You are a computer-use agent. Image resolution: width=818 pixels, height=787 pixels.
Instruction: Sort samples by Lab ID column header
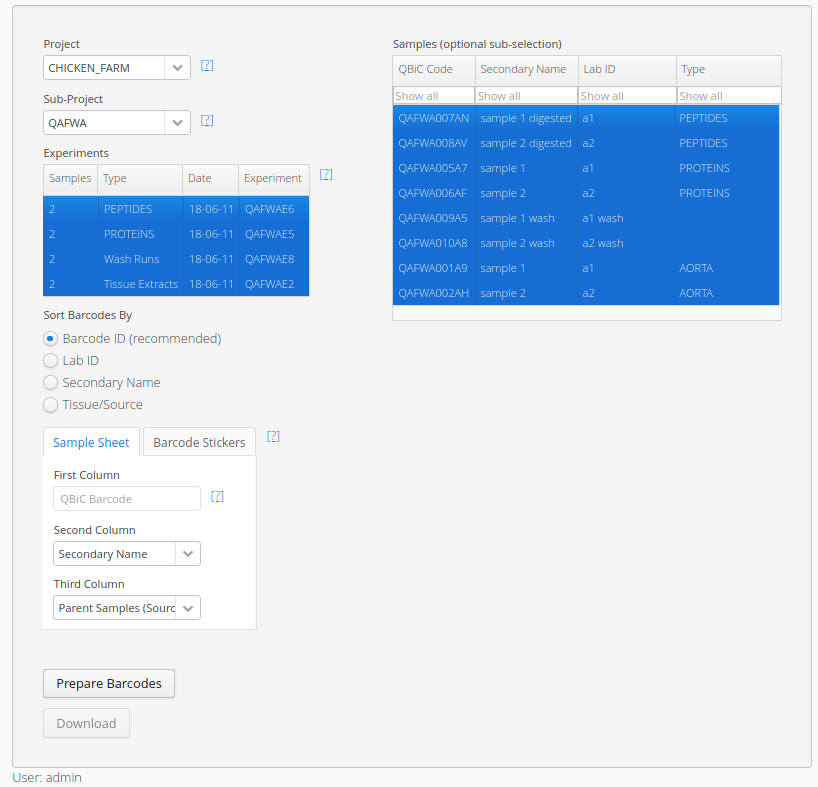[627, 69]
